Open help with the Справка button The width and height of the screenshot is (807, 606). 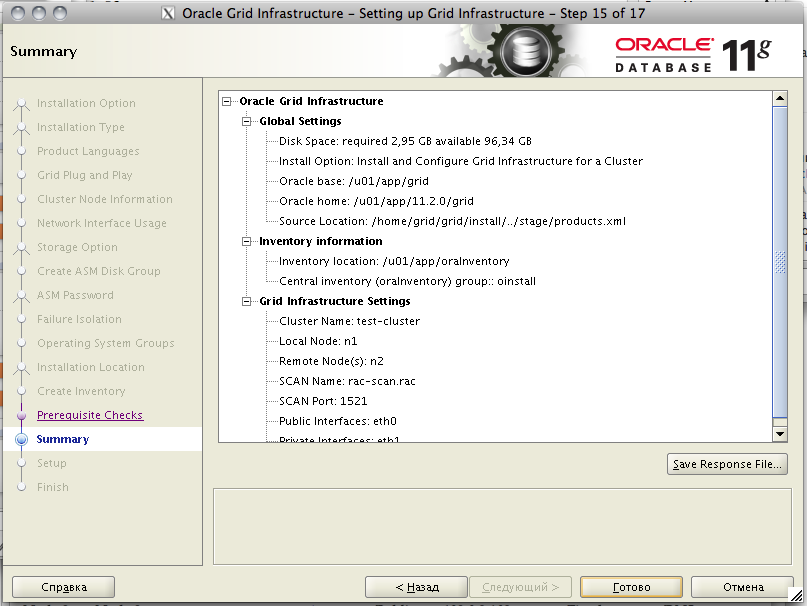click(64, 587)
